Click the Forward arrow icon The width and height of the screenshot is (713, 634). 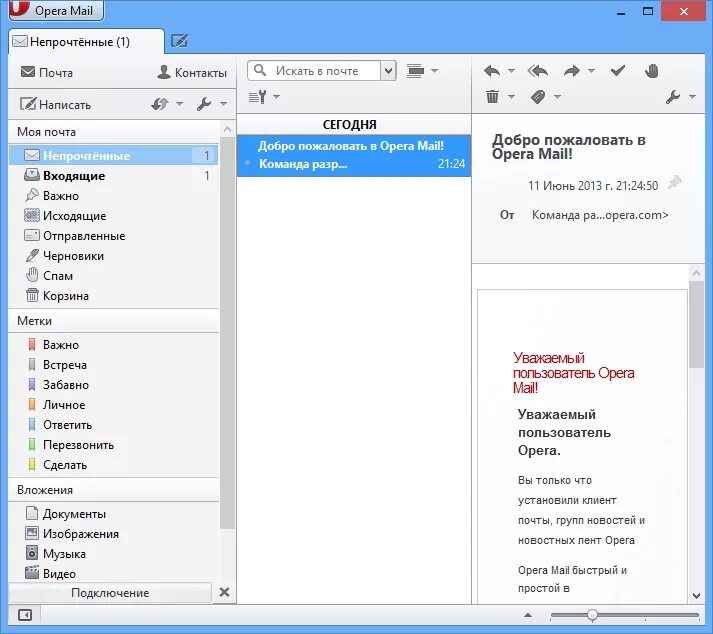pyautogui.click(x=572, y=71)
